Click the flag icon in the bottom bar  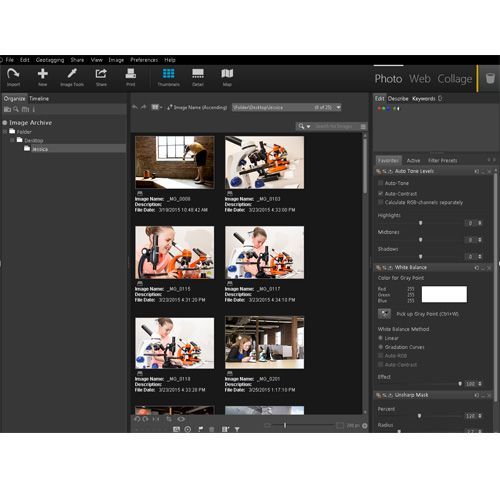pos(200,429)
